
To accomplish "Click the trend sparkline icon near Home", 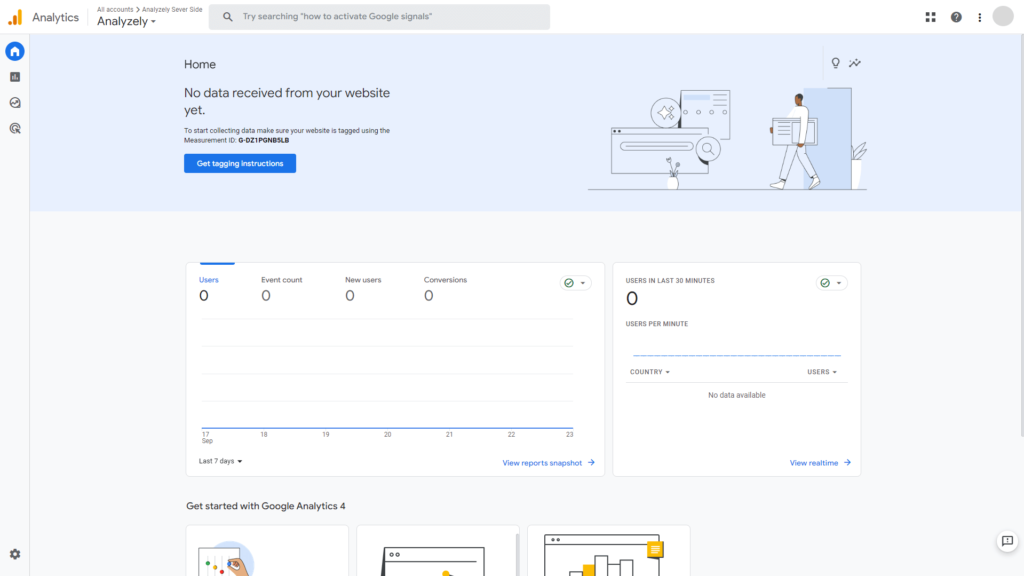I will [855, 63].
